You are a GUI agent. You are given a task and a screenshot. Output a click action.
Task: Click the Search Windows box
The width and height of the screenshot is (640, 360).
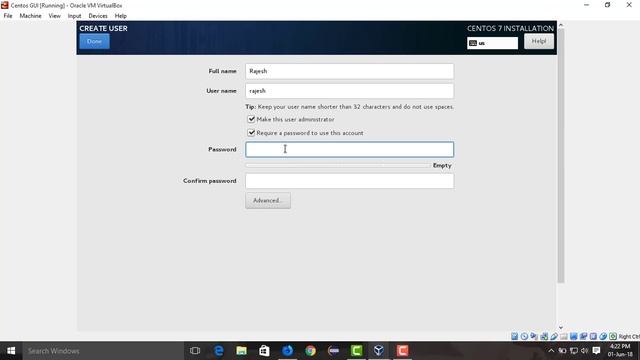102,351
